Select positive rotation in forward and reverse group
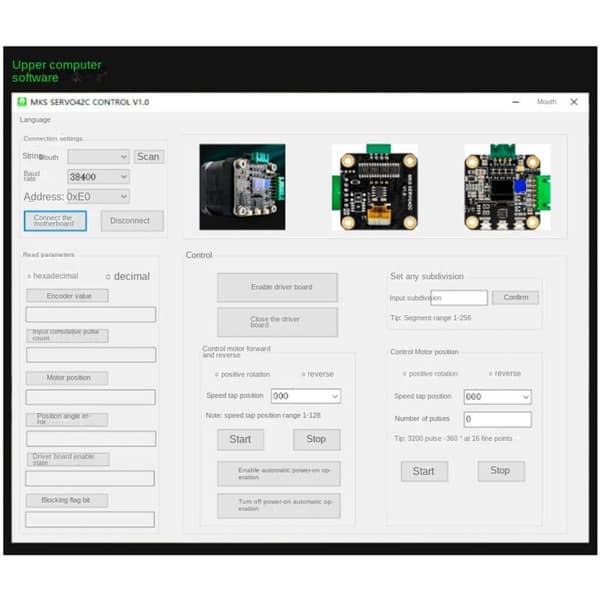The image size is (600, 600). [x=242, y=374]
